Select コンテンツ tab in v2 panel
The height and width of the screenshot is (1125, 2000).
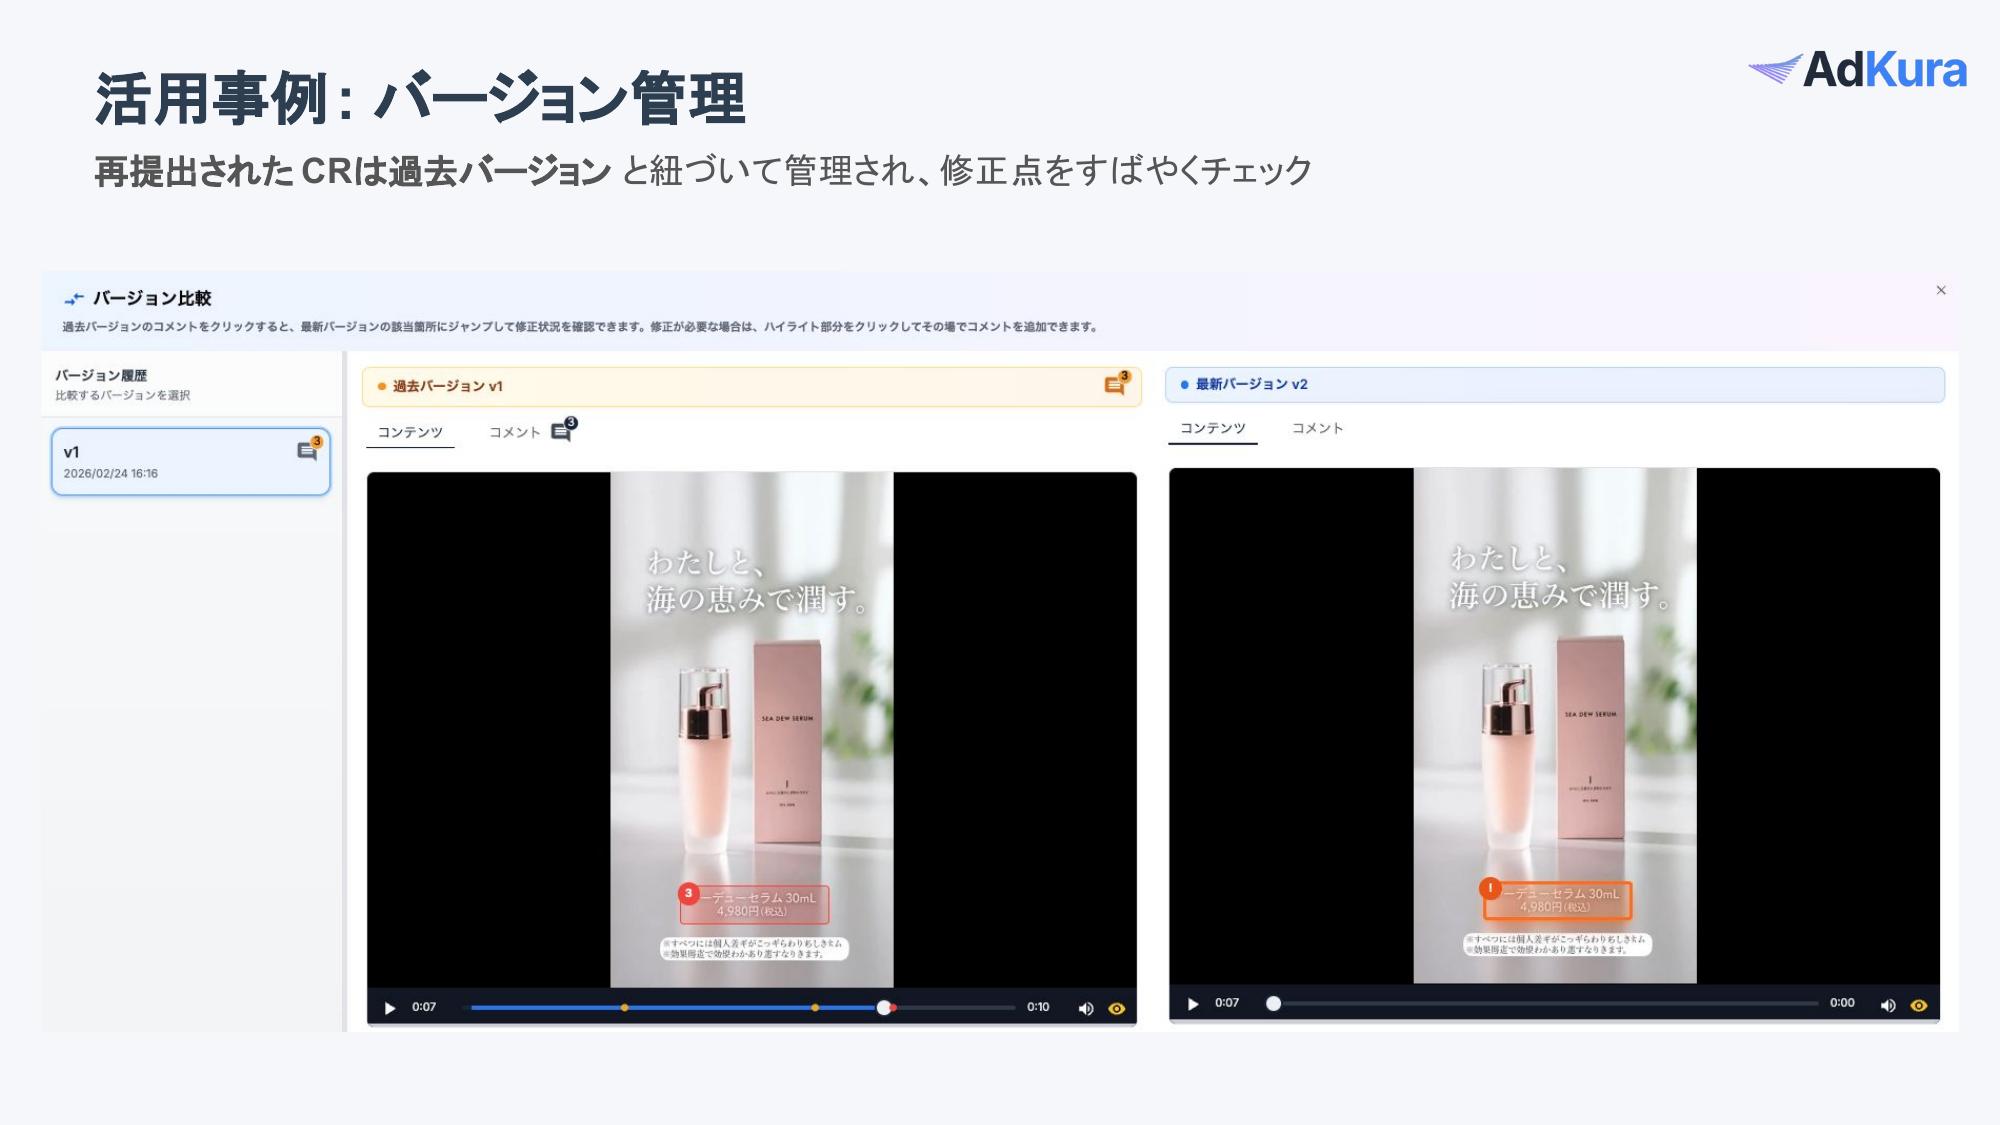[1212, 428]
